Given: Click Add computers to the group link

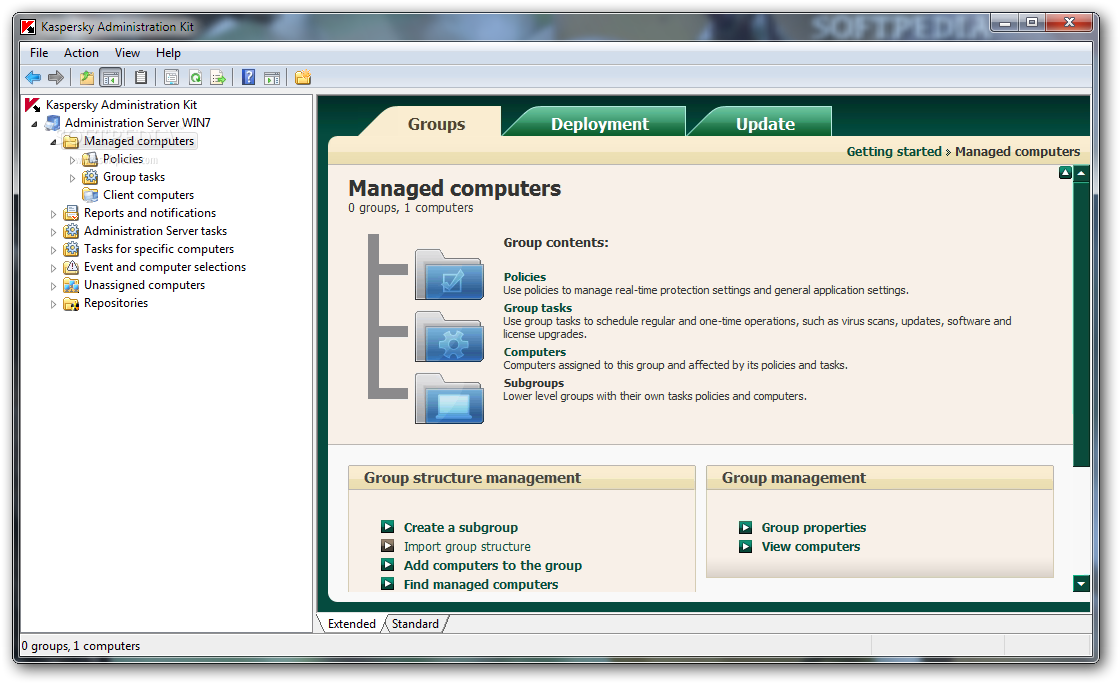Looking at the screenshot, I should point(492,565).
